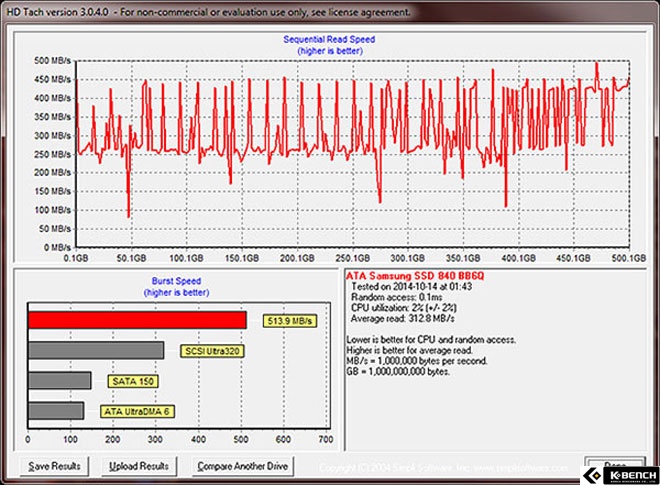Click the SCSI Ultra320 label
Screen dimensions: 660x485
(212, 351)
